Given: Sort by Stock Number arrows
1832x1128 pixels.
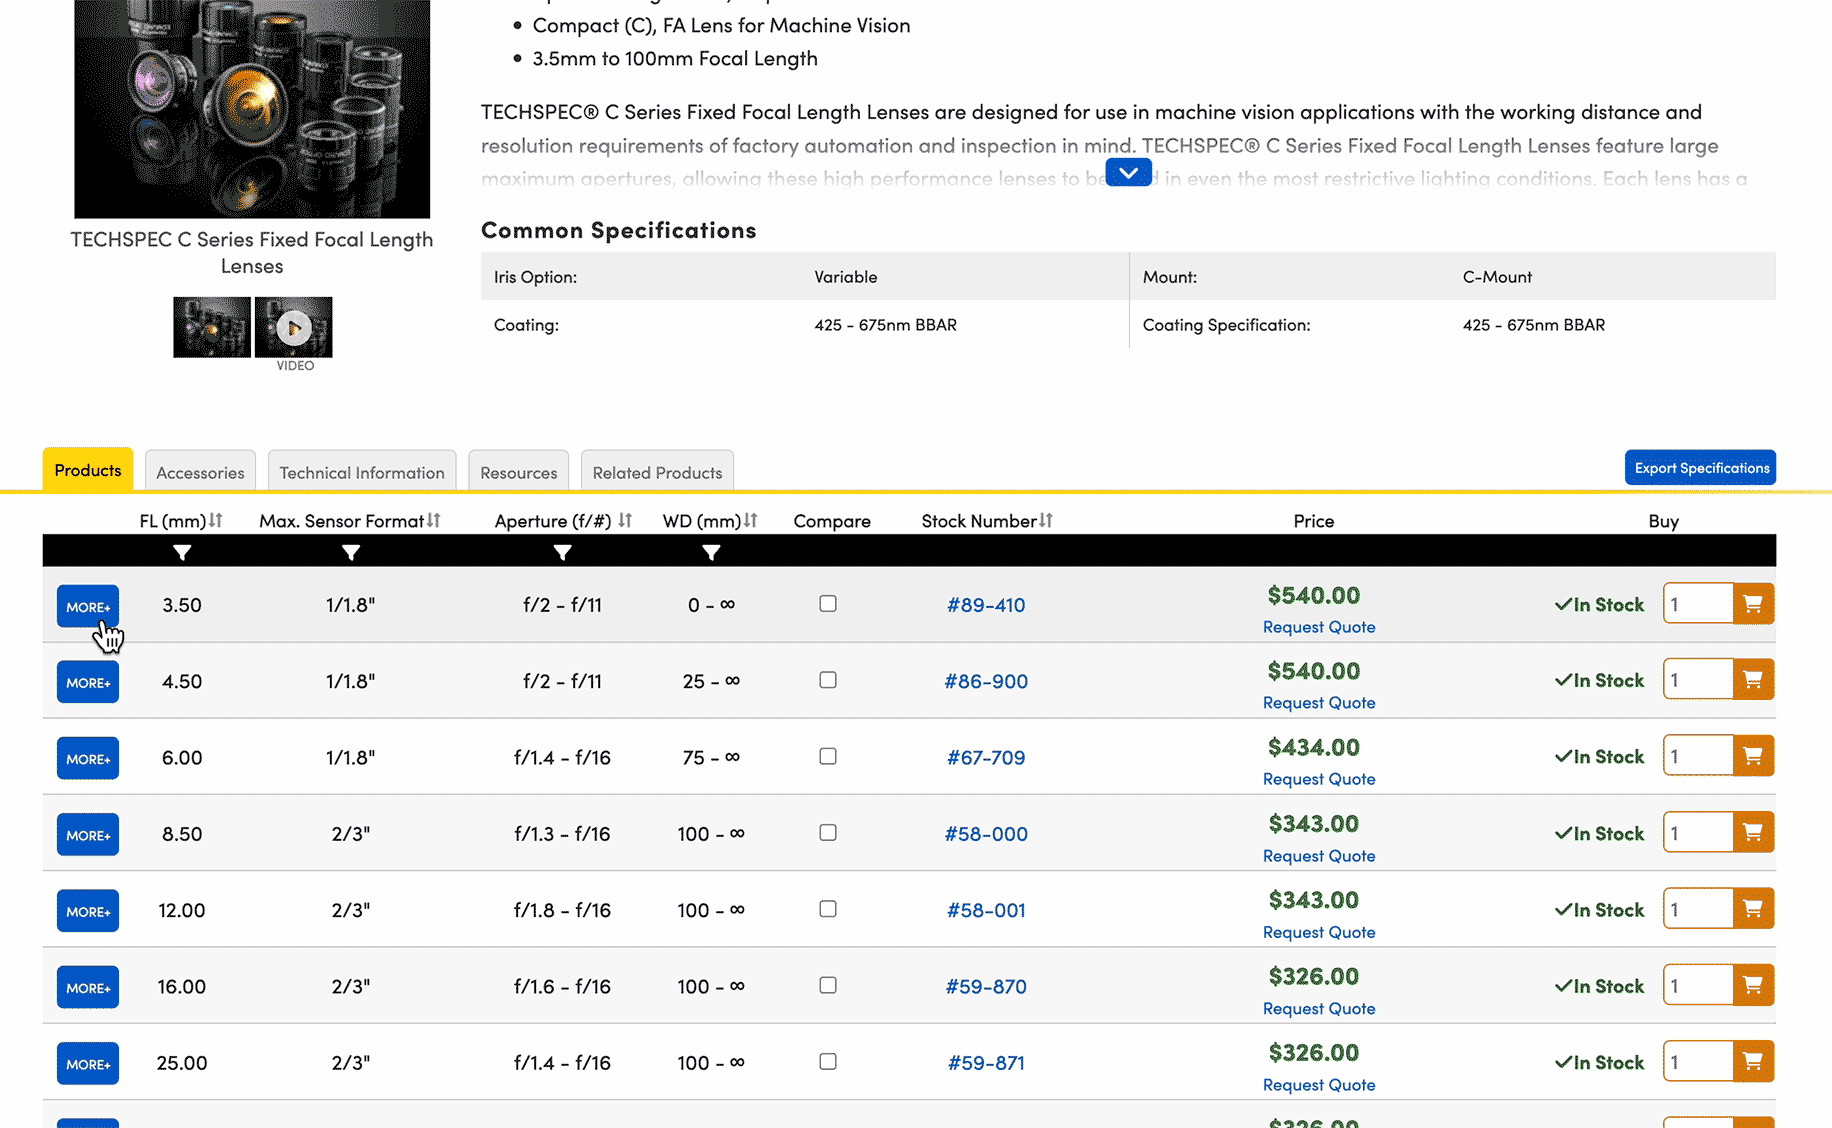Looking at the screenshot, I should coord(1046,521).
